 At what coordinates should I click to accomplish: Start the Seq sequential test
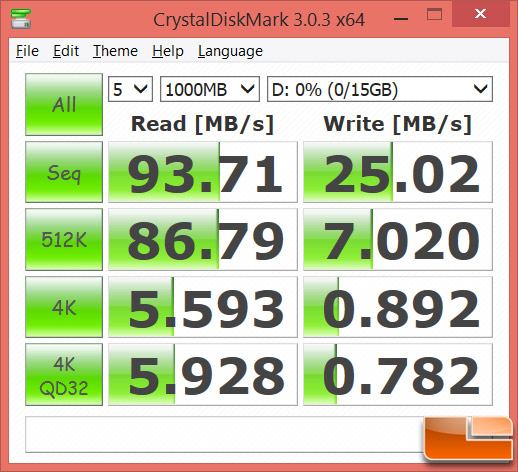64,172
